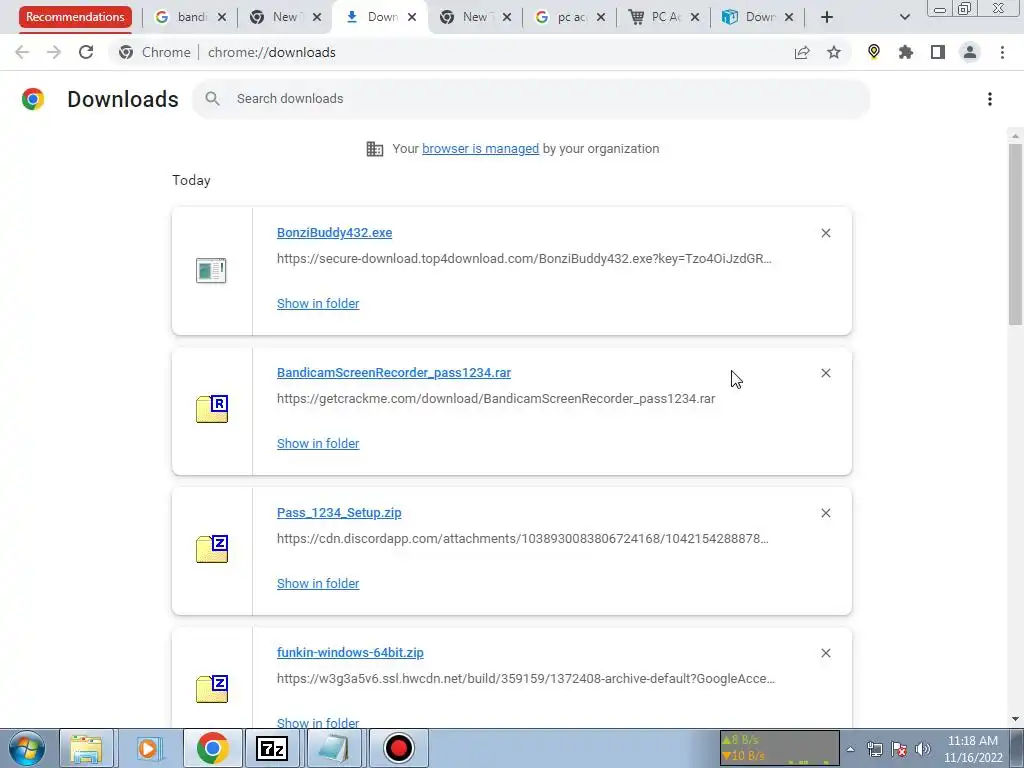Close the PC Ac shopping cart tab

point(695,17)
